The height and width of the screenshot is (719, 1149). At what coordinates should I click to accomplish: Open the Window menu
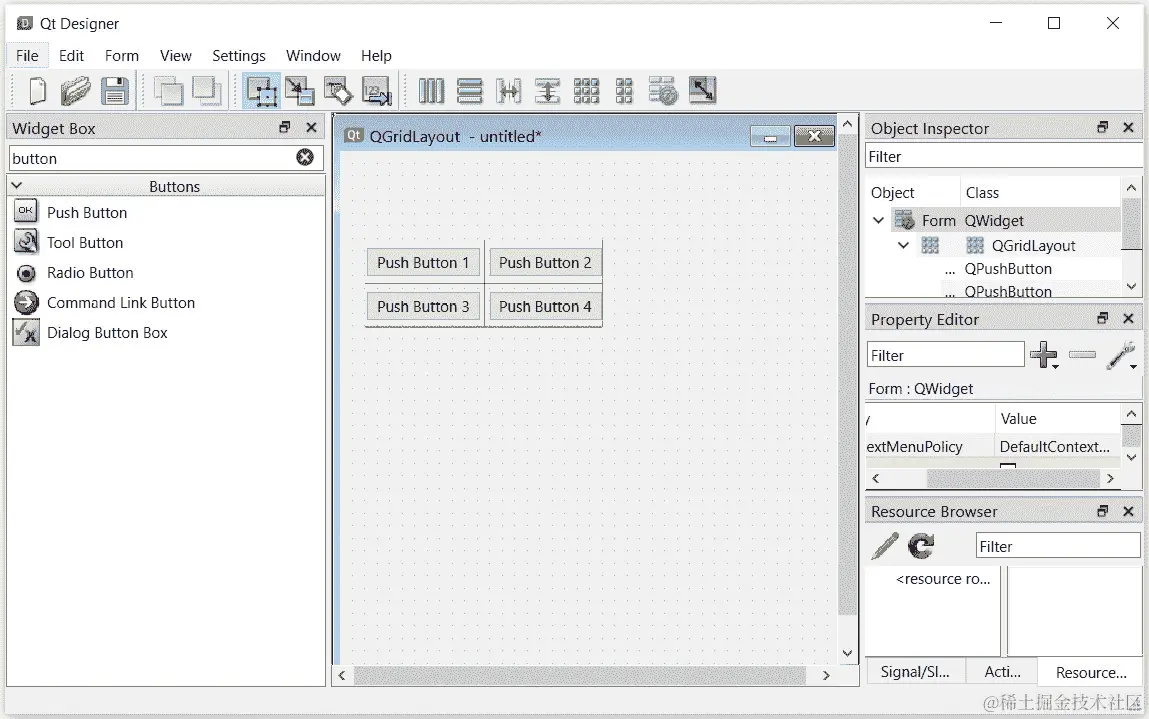(x=314, y=56)
